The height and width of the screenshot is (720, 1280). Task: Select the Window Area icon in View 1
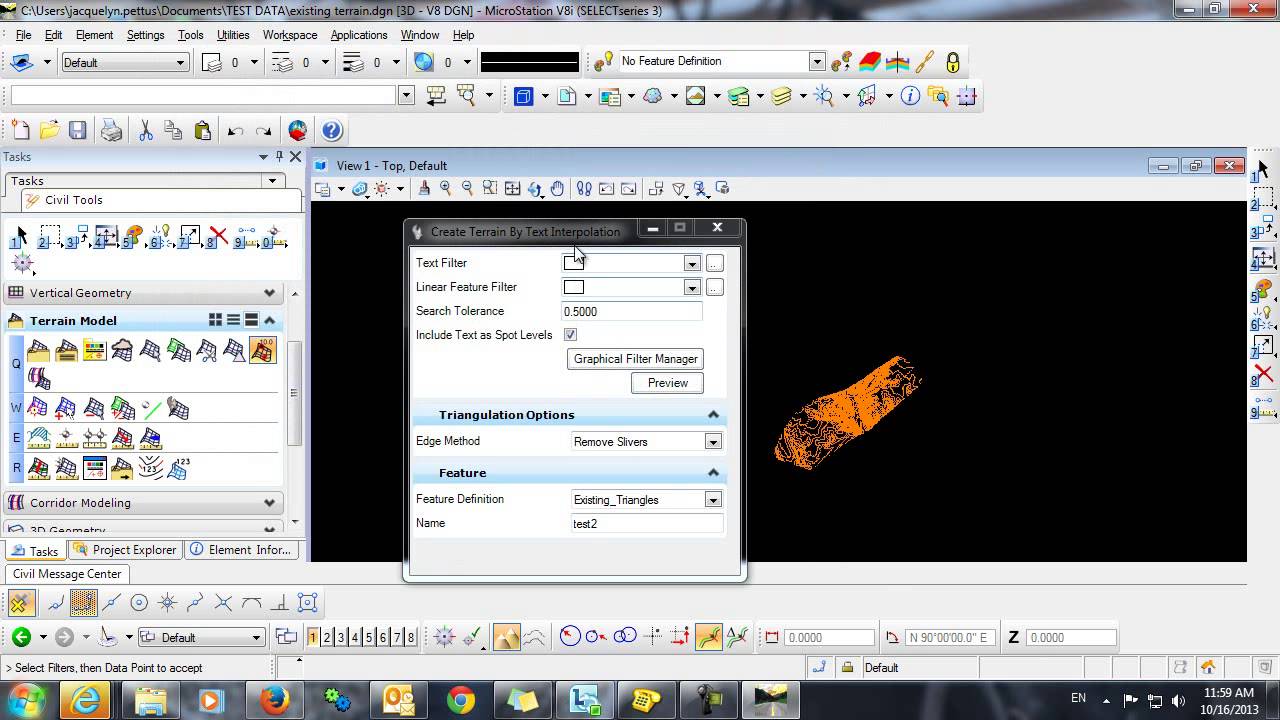(489, 188)
